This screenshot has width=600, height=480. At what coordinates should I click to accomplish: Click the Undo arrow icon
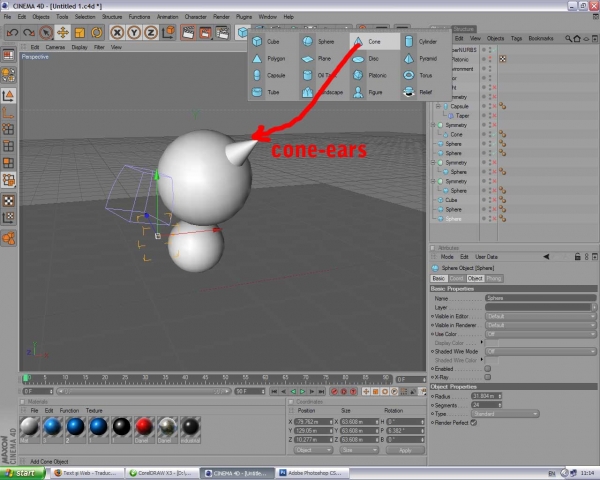pyautogui.click(x=12, y=33)
